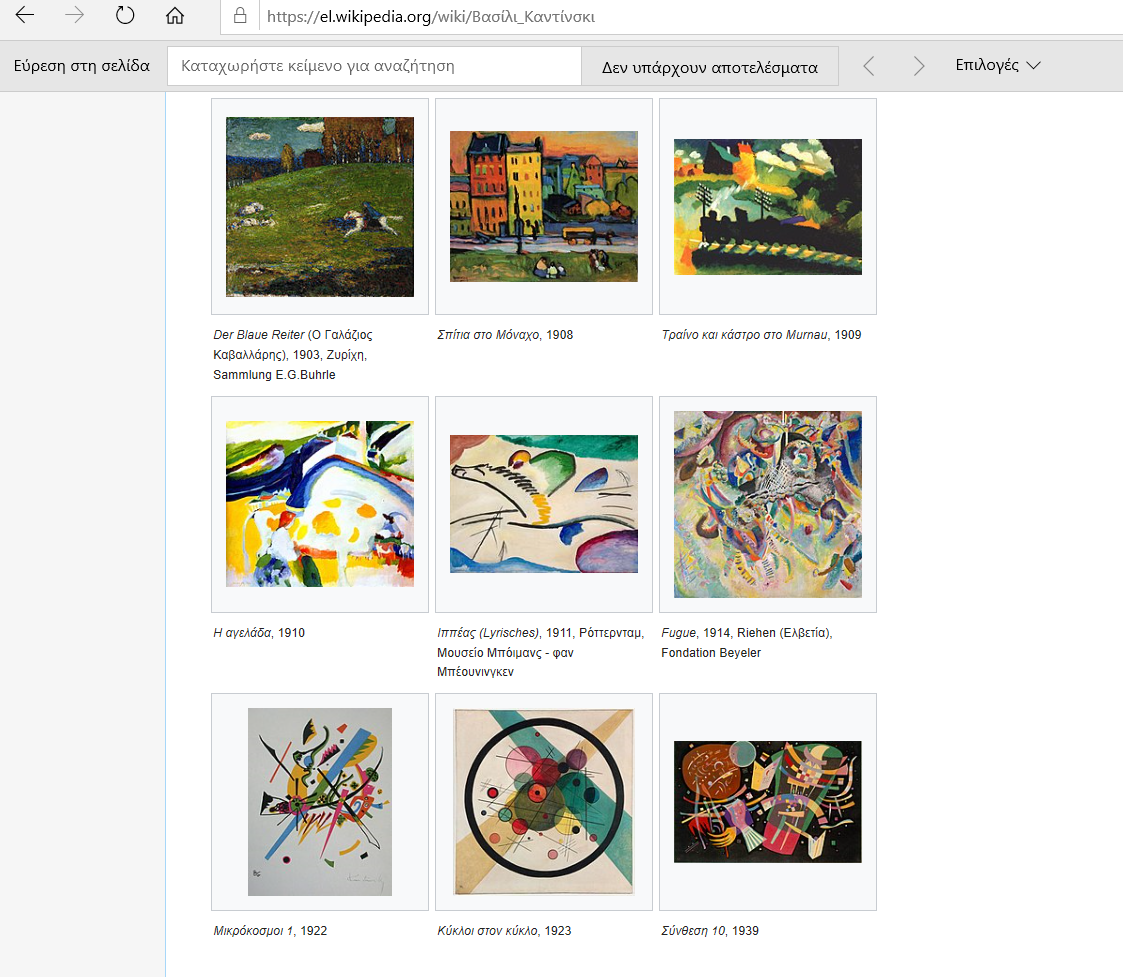Click the address bar URL
This screenshot has width=1123, height=977.
pyautogui.click(x=430, y=16)
